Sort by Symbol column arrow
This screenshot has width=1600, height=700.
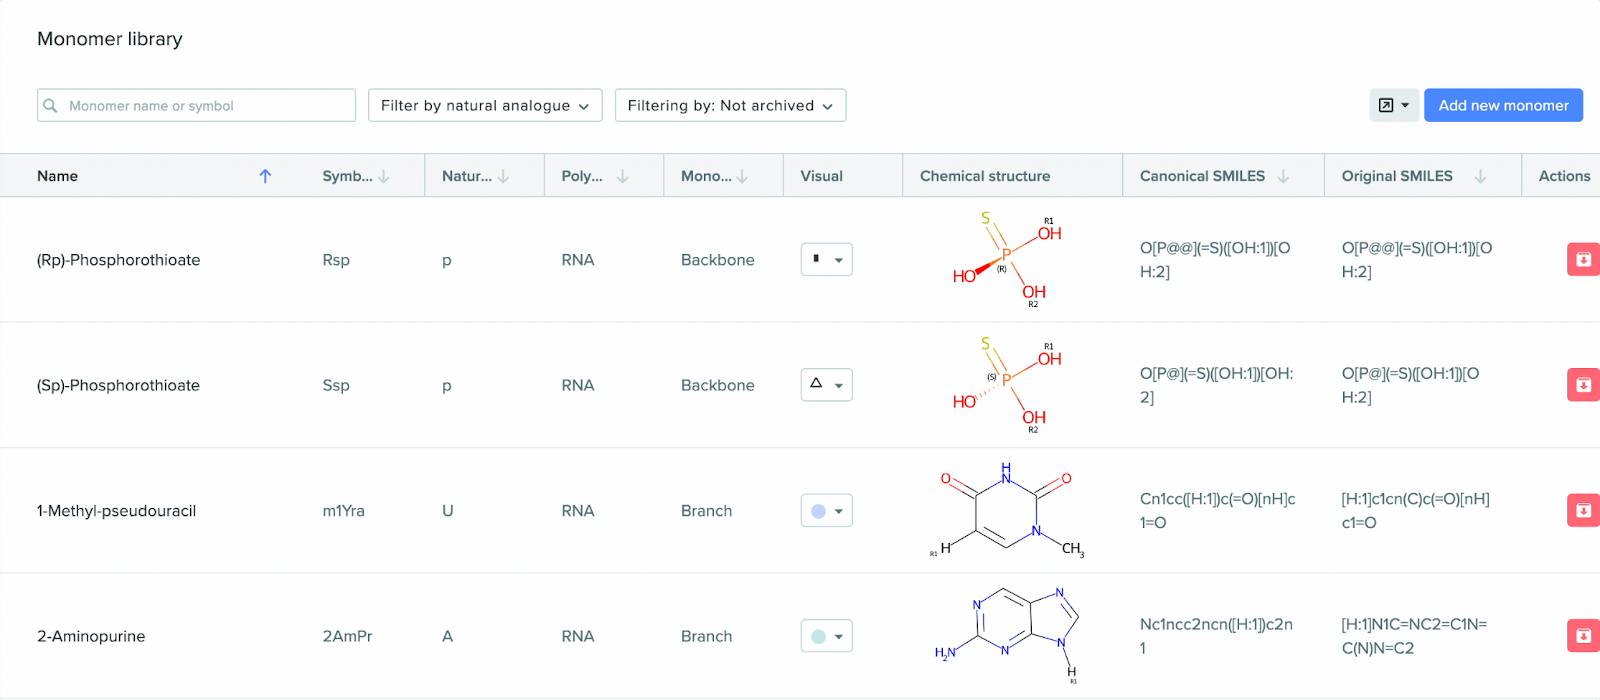click(384, 176)
